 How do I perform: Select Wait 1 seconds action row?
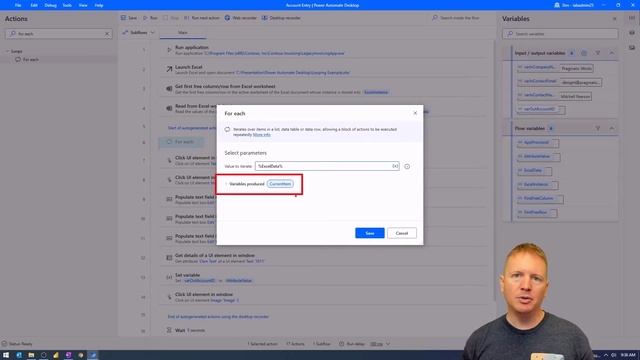[x=322, y=330]
